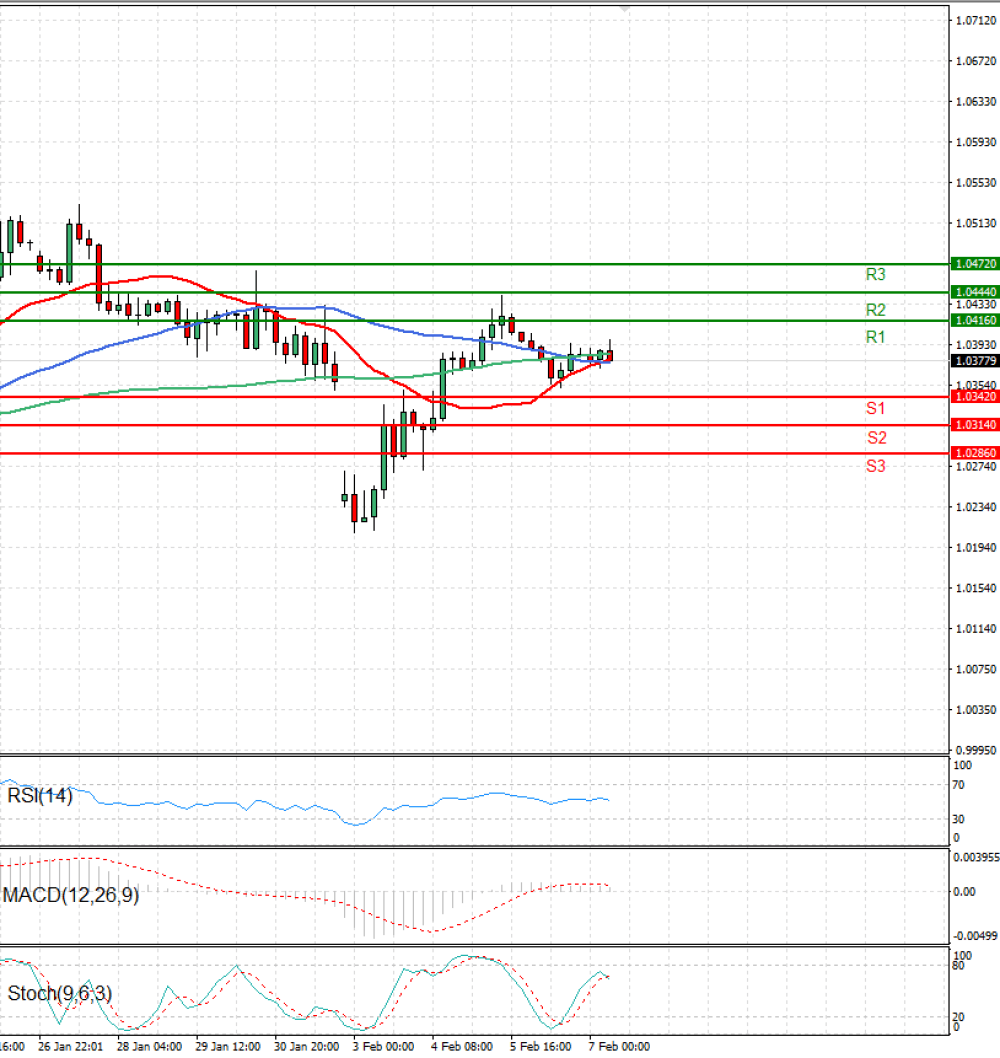Click the 1.05930 price axis value
1000x1058 pixels.
click(x=976, y=142)
